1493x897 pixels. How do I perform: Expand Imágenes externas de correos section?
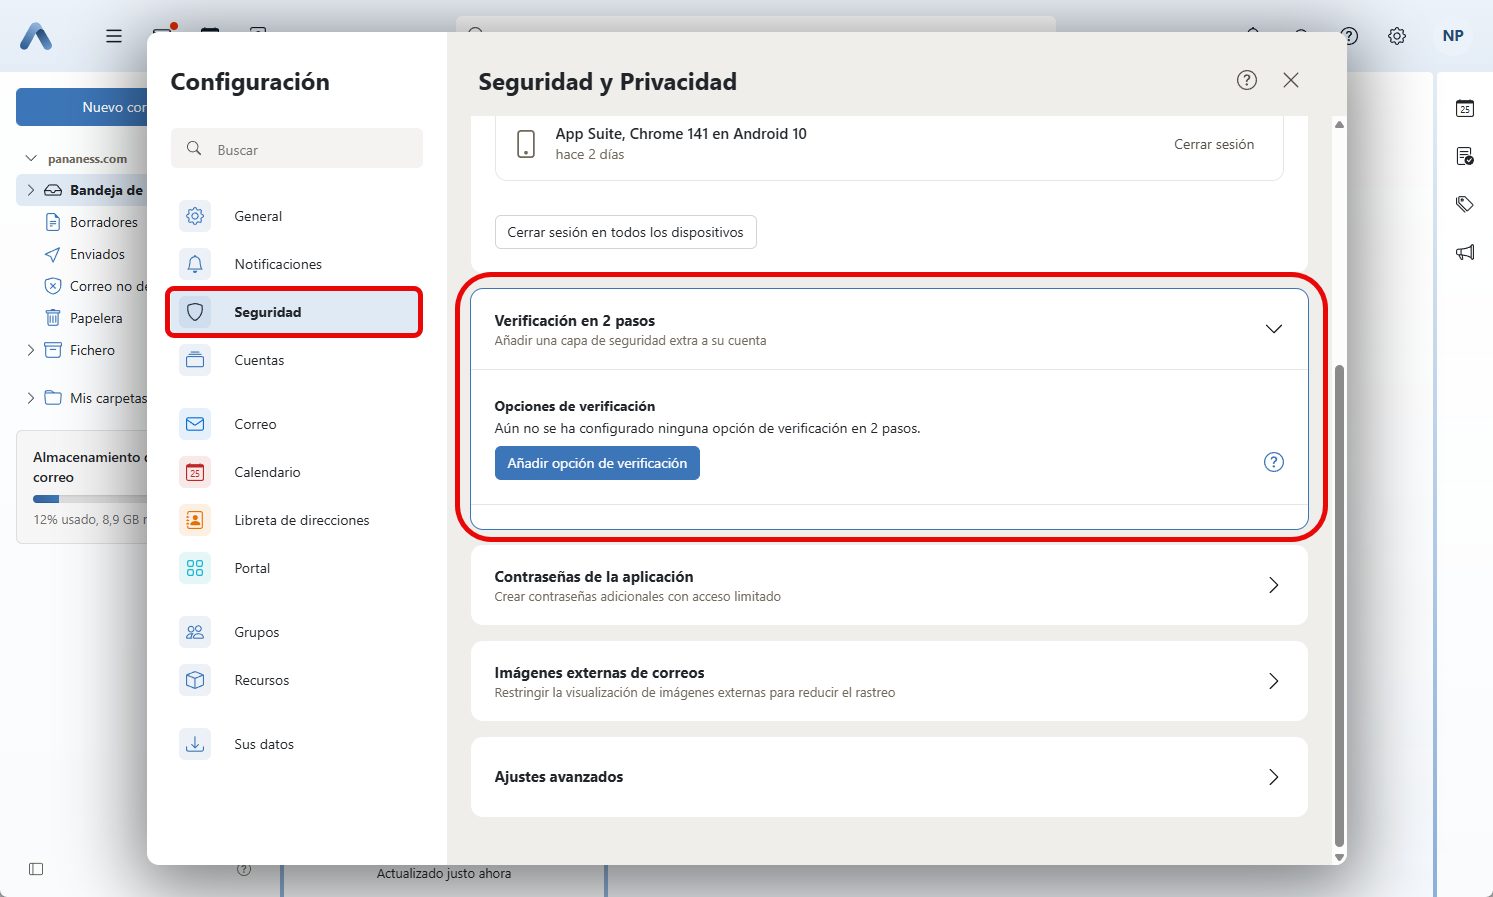coord(1273,681)
